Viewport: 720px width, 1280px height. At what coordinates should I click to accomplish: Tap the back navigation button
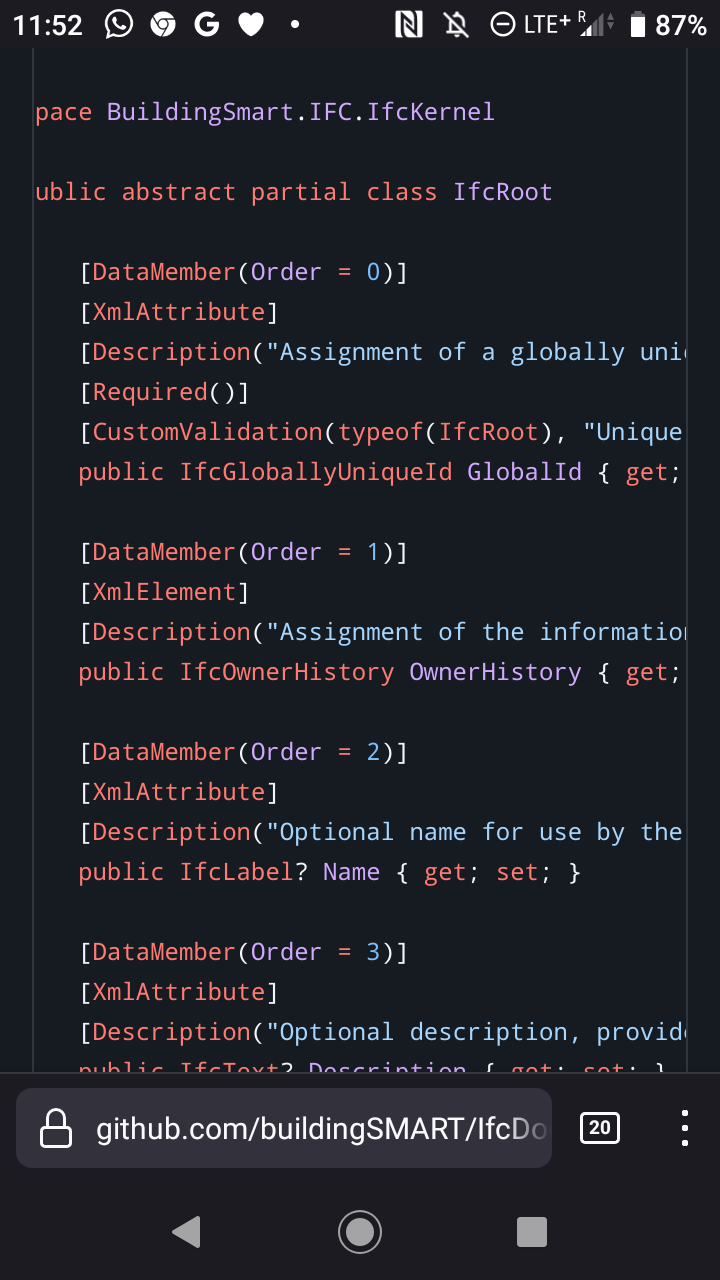(x=186, y=1232)
